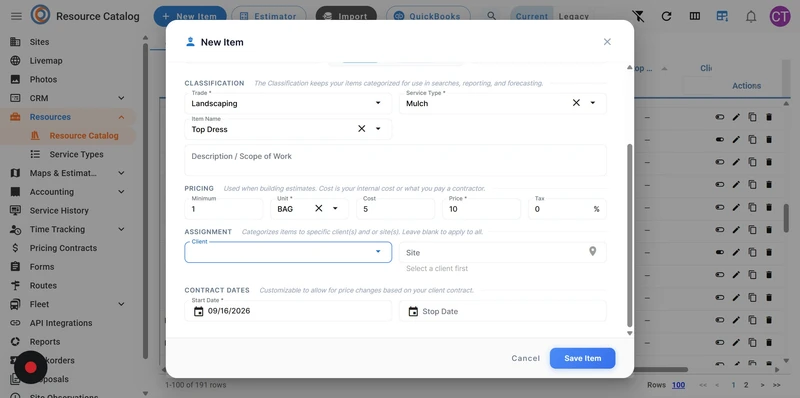Click the dialog's vertical scrollbar

pyautogui.click(x=630, y=235)
